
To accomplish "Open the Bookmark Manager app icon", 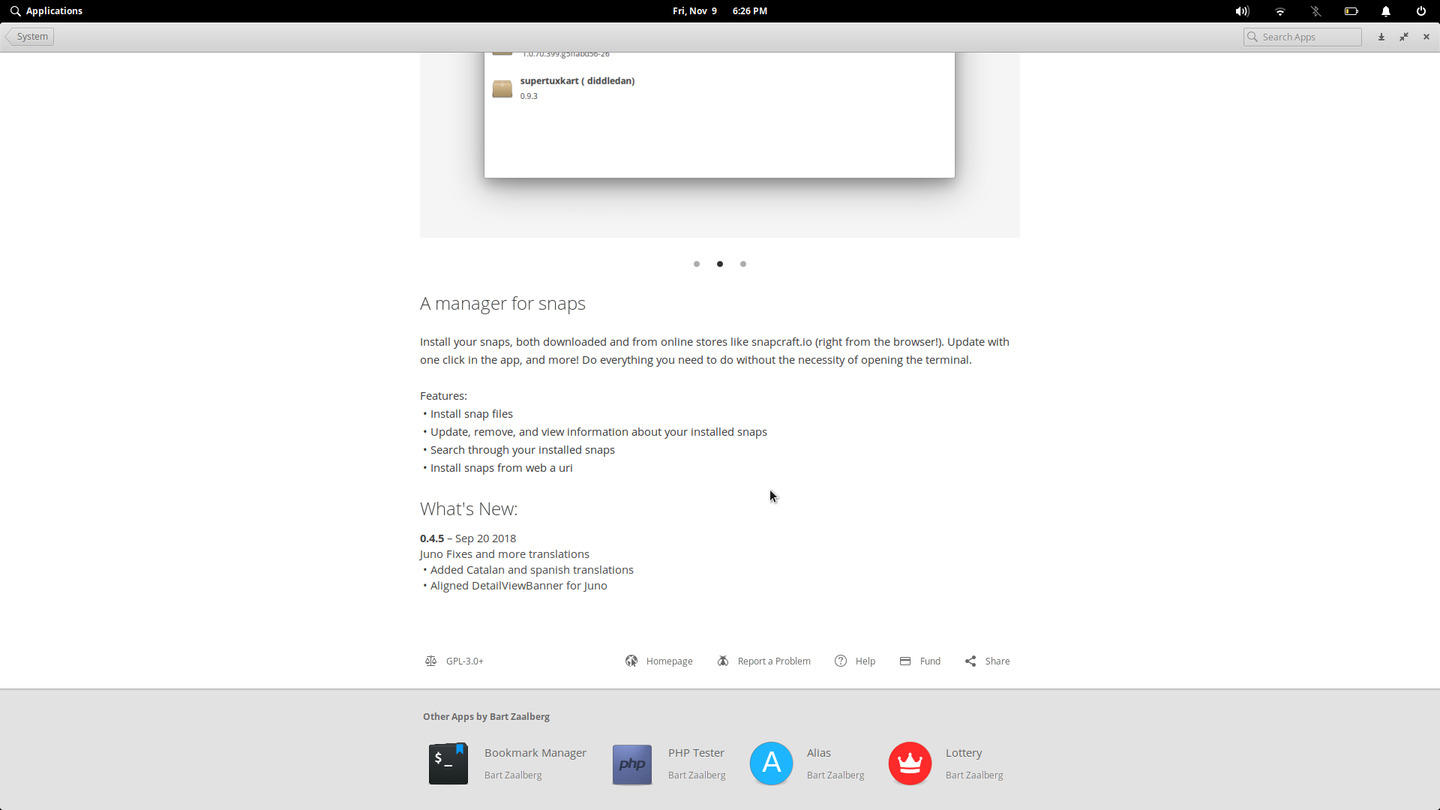I will [448, 763].
